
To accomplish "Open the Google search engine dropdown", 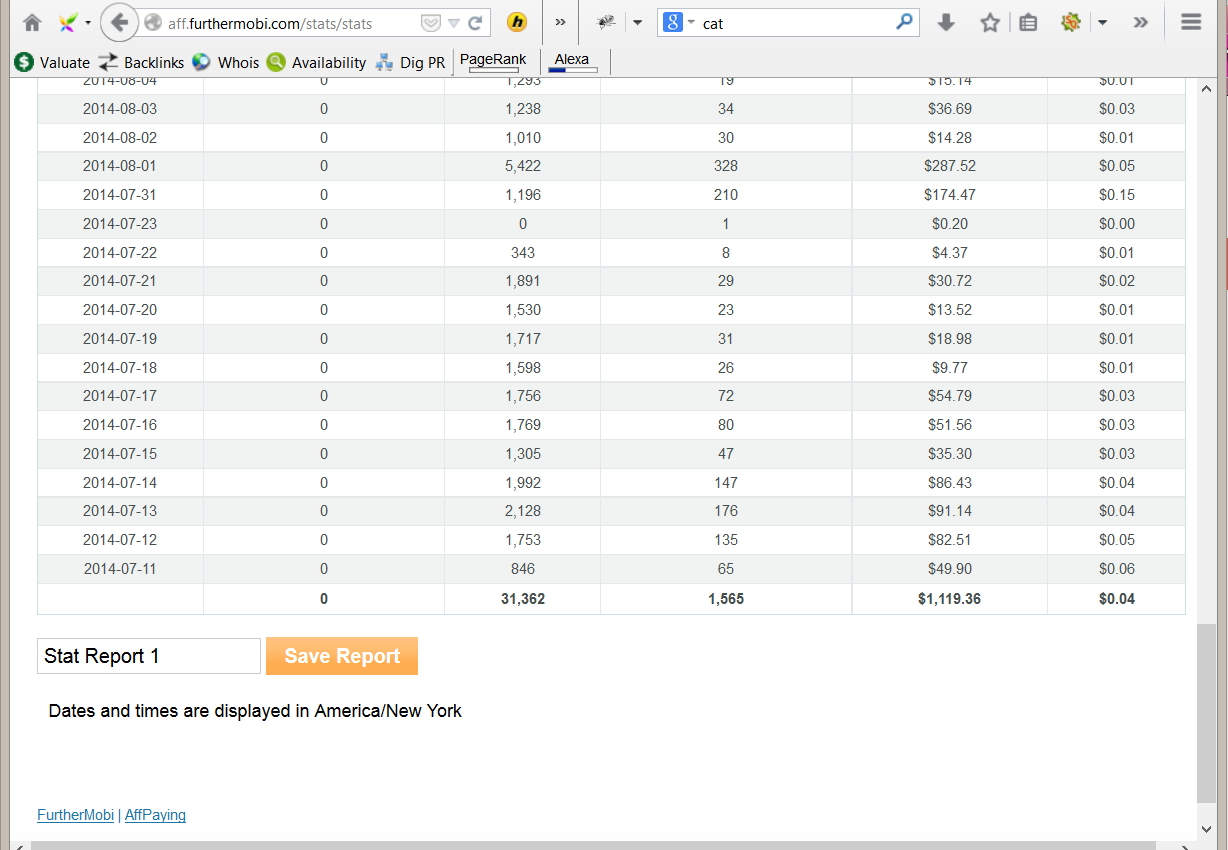I will [679, 23].
